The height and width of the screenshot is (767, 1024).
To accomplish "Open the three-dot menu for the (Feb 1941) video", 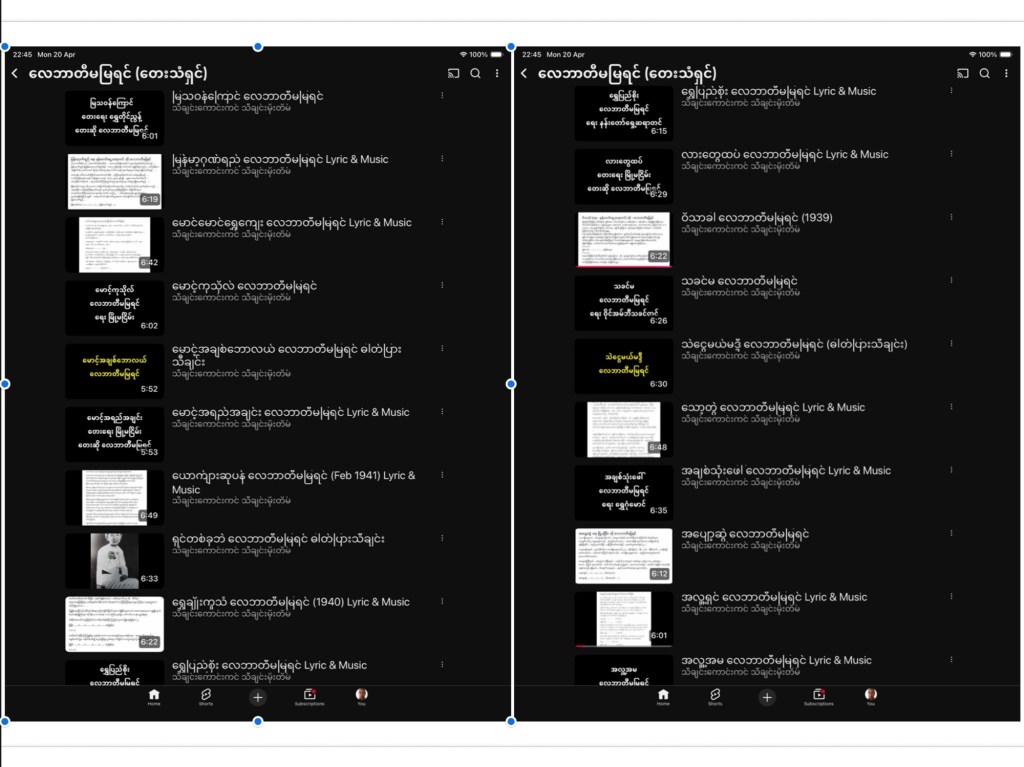I will [x=442, y=475].
